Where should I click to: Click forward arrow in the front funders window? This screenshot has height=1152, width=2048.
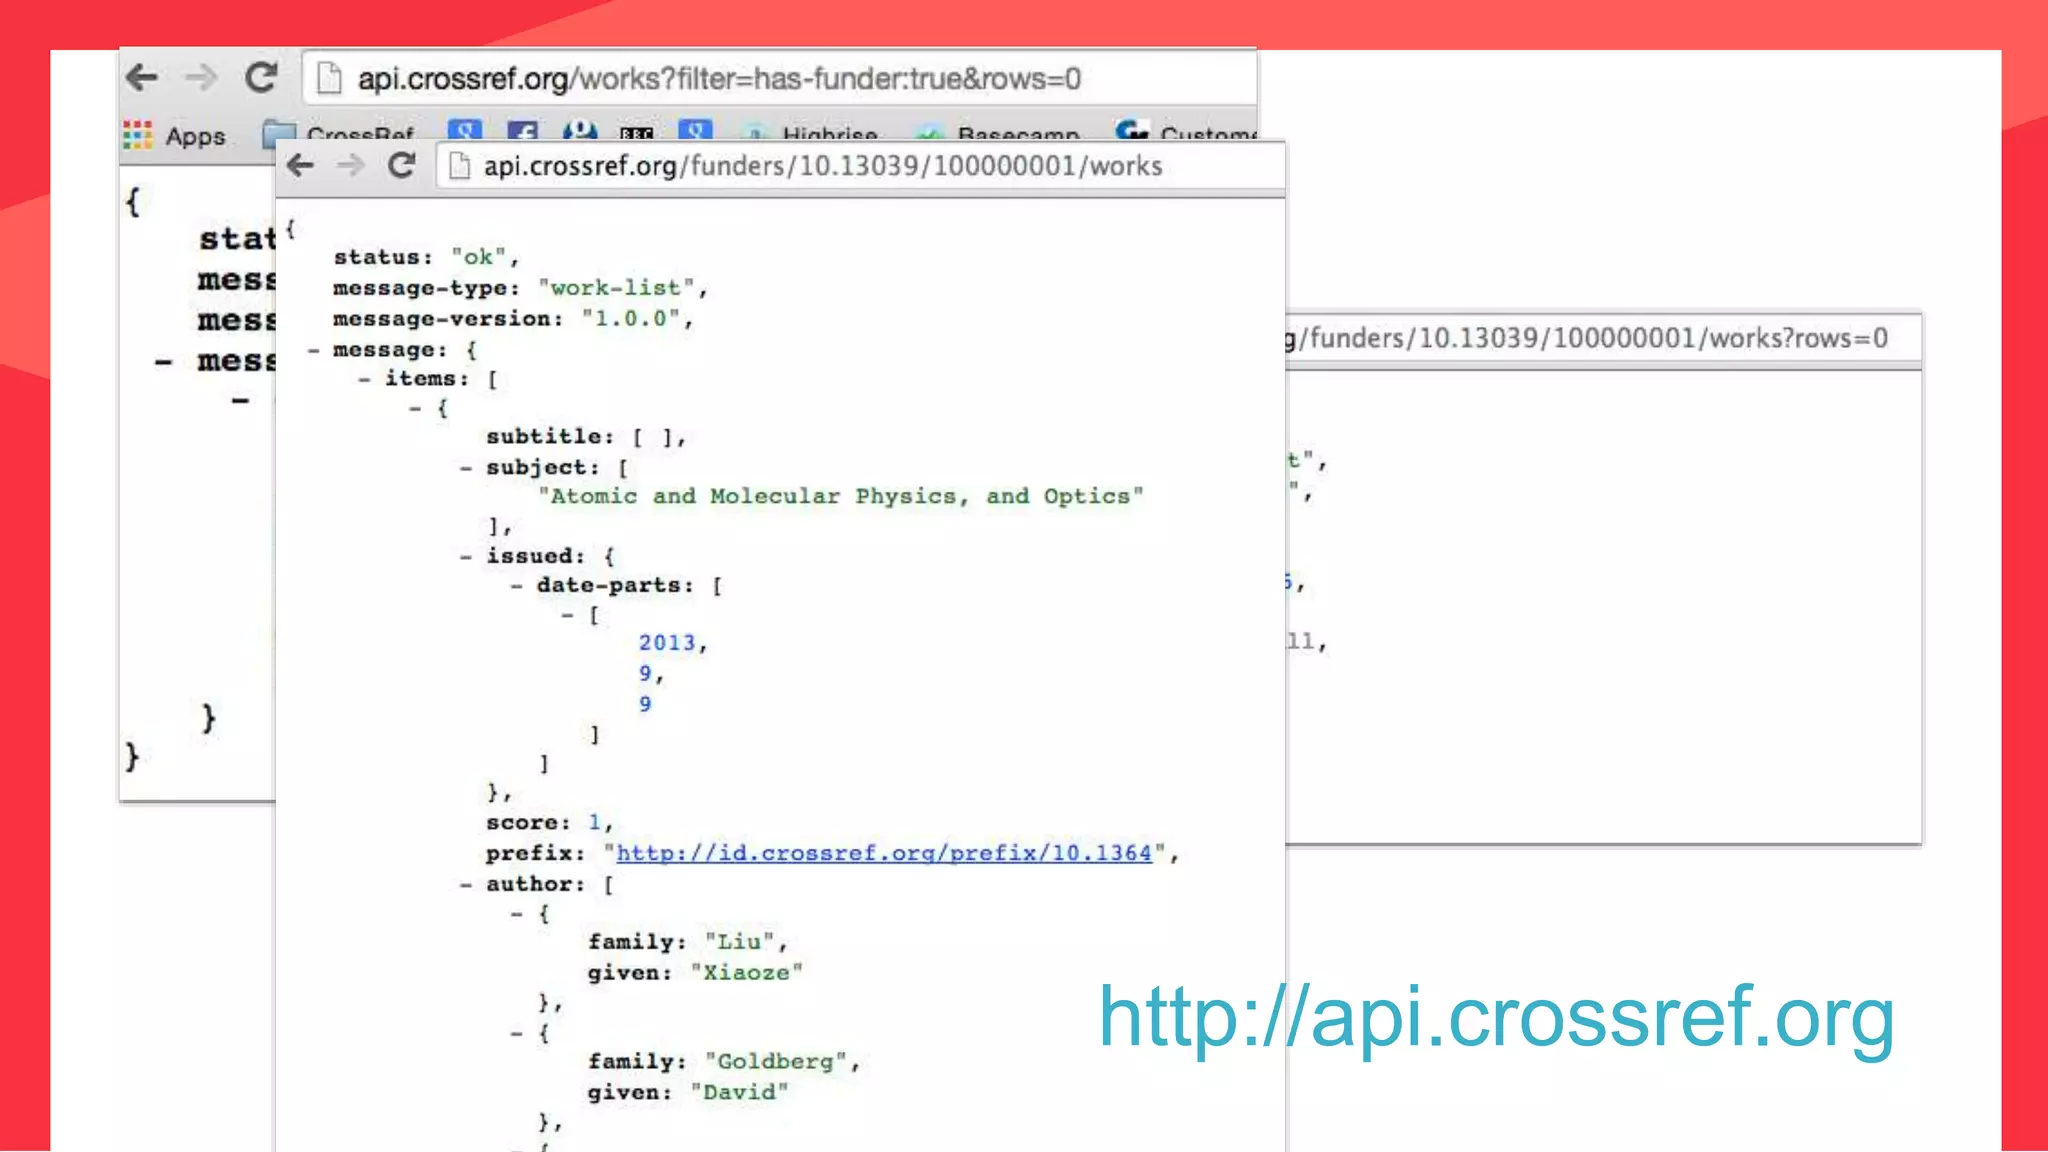pos(351,165)
